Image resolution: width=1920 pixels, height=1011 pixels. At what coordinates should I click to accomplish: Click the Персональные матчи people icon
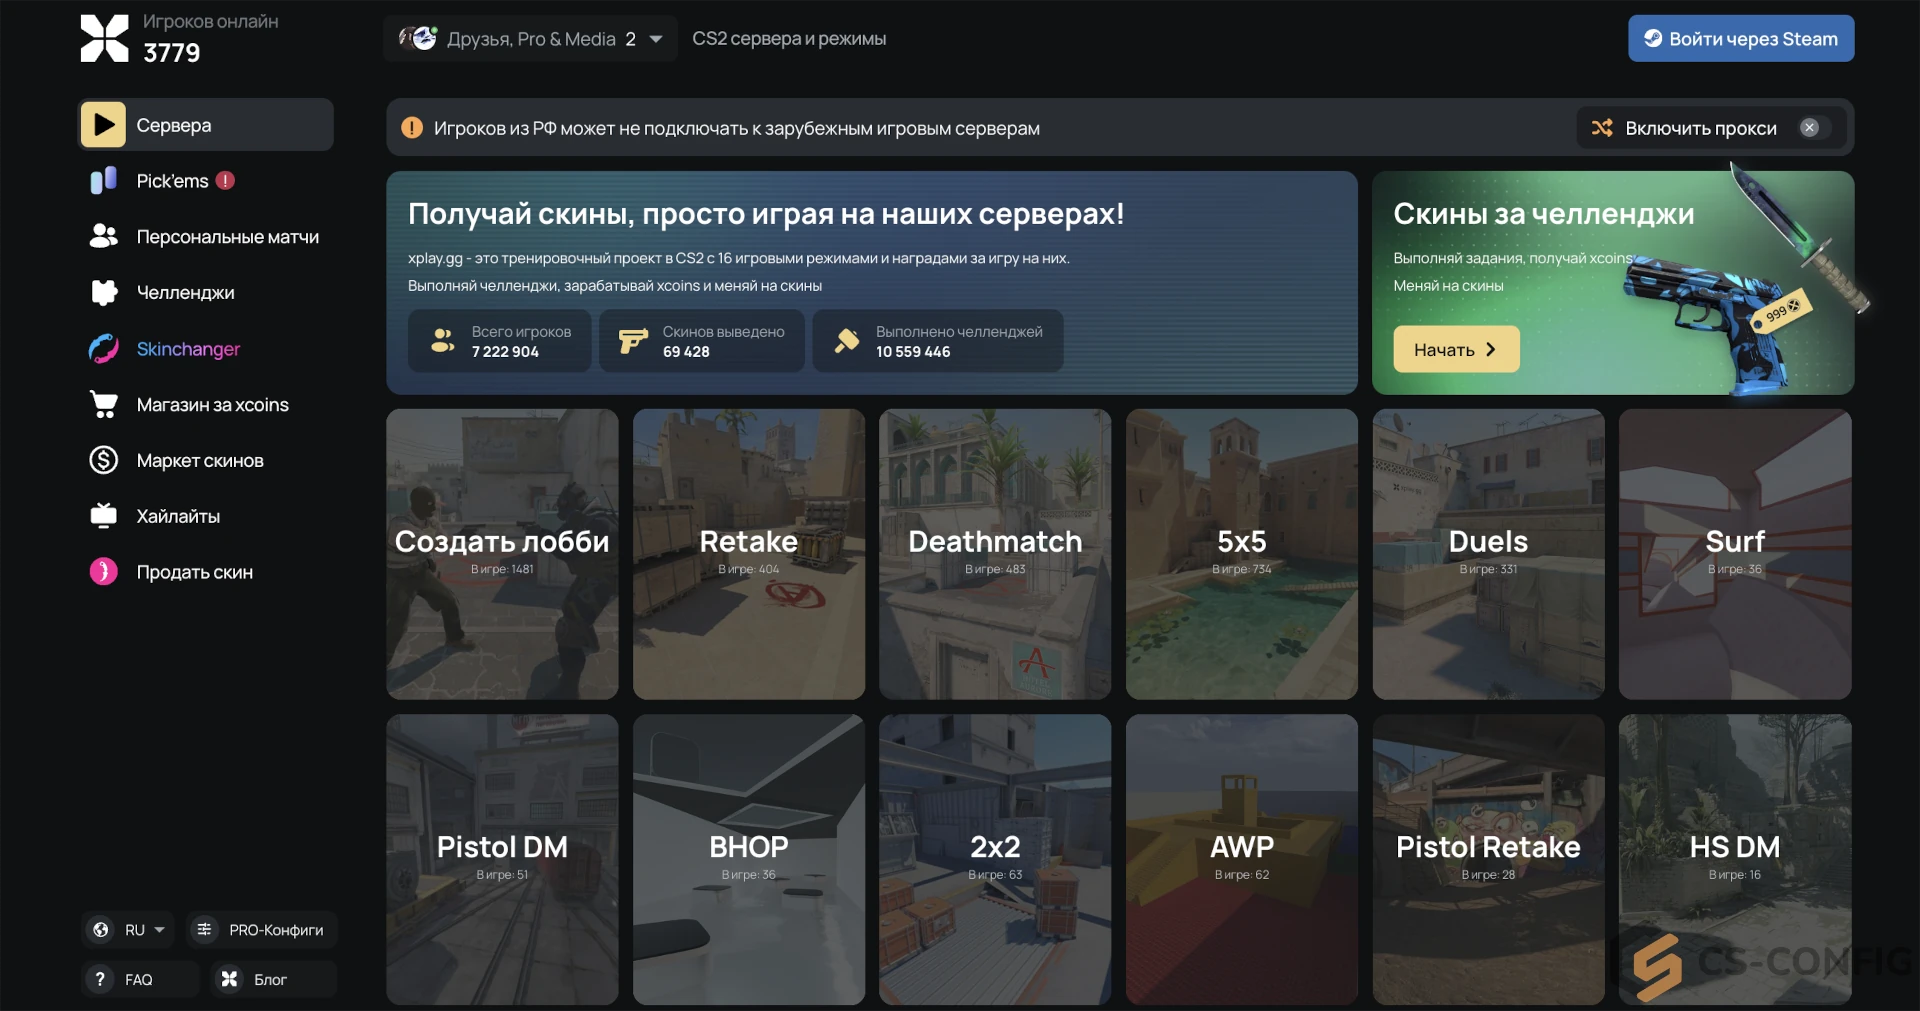(x=103, y=237)
